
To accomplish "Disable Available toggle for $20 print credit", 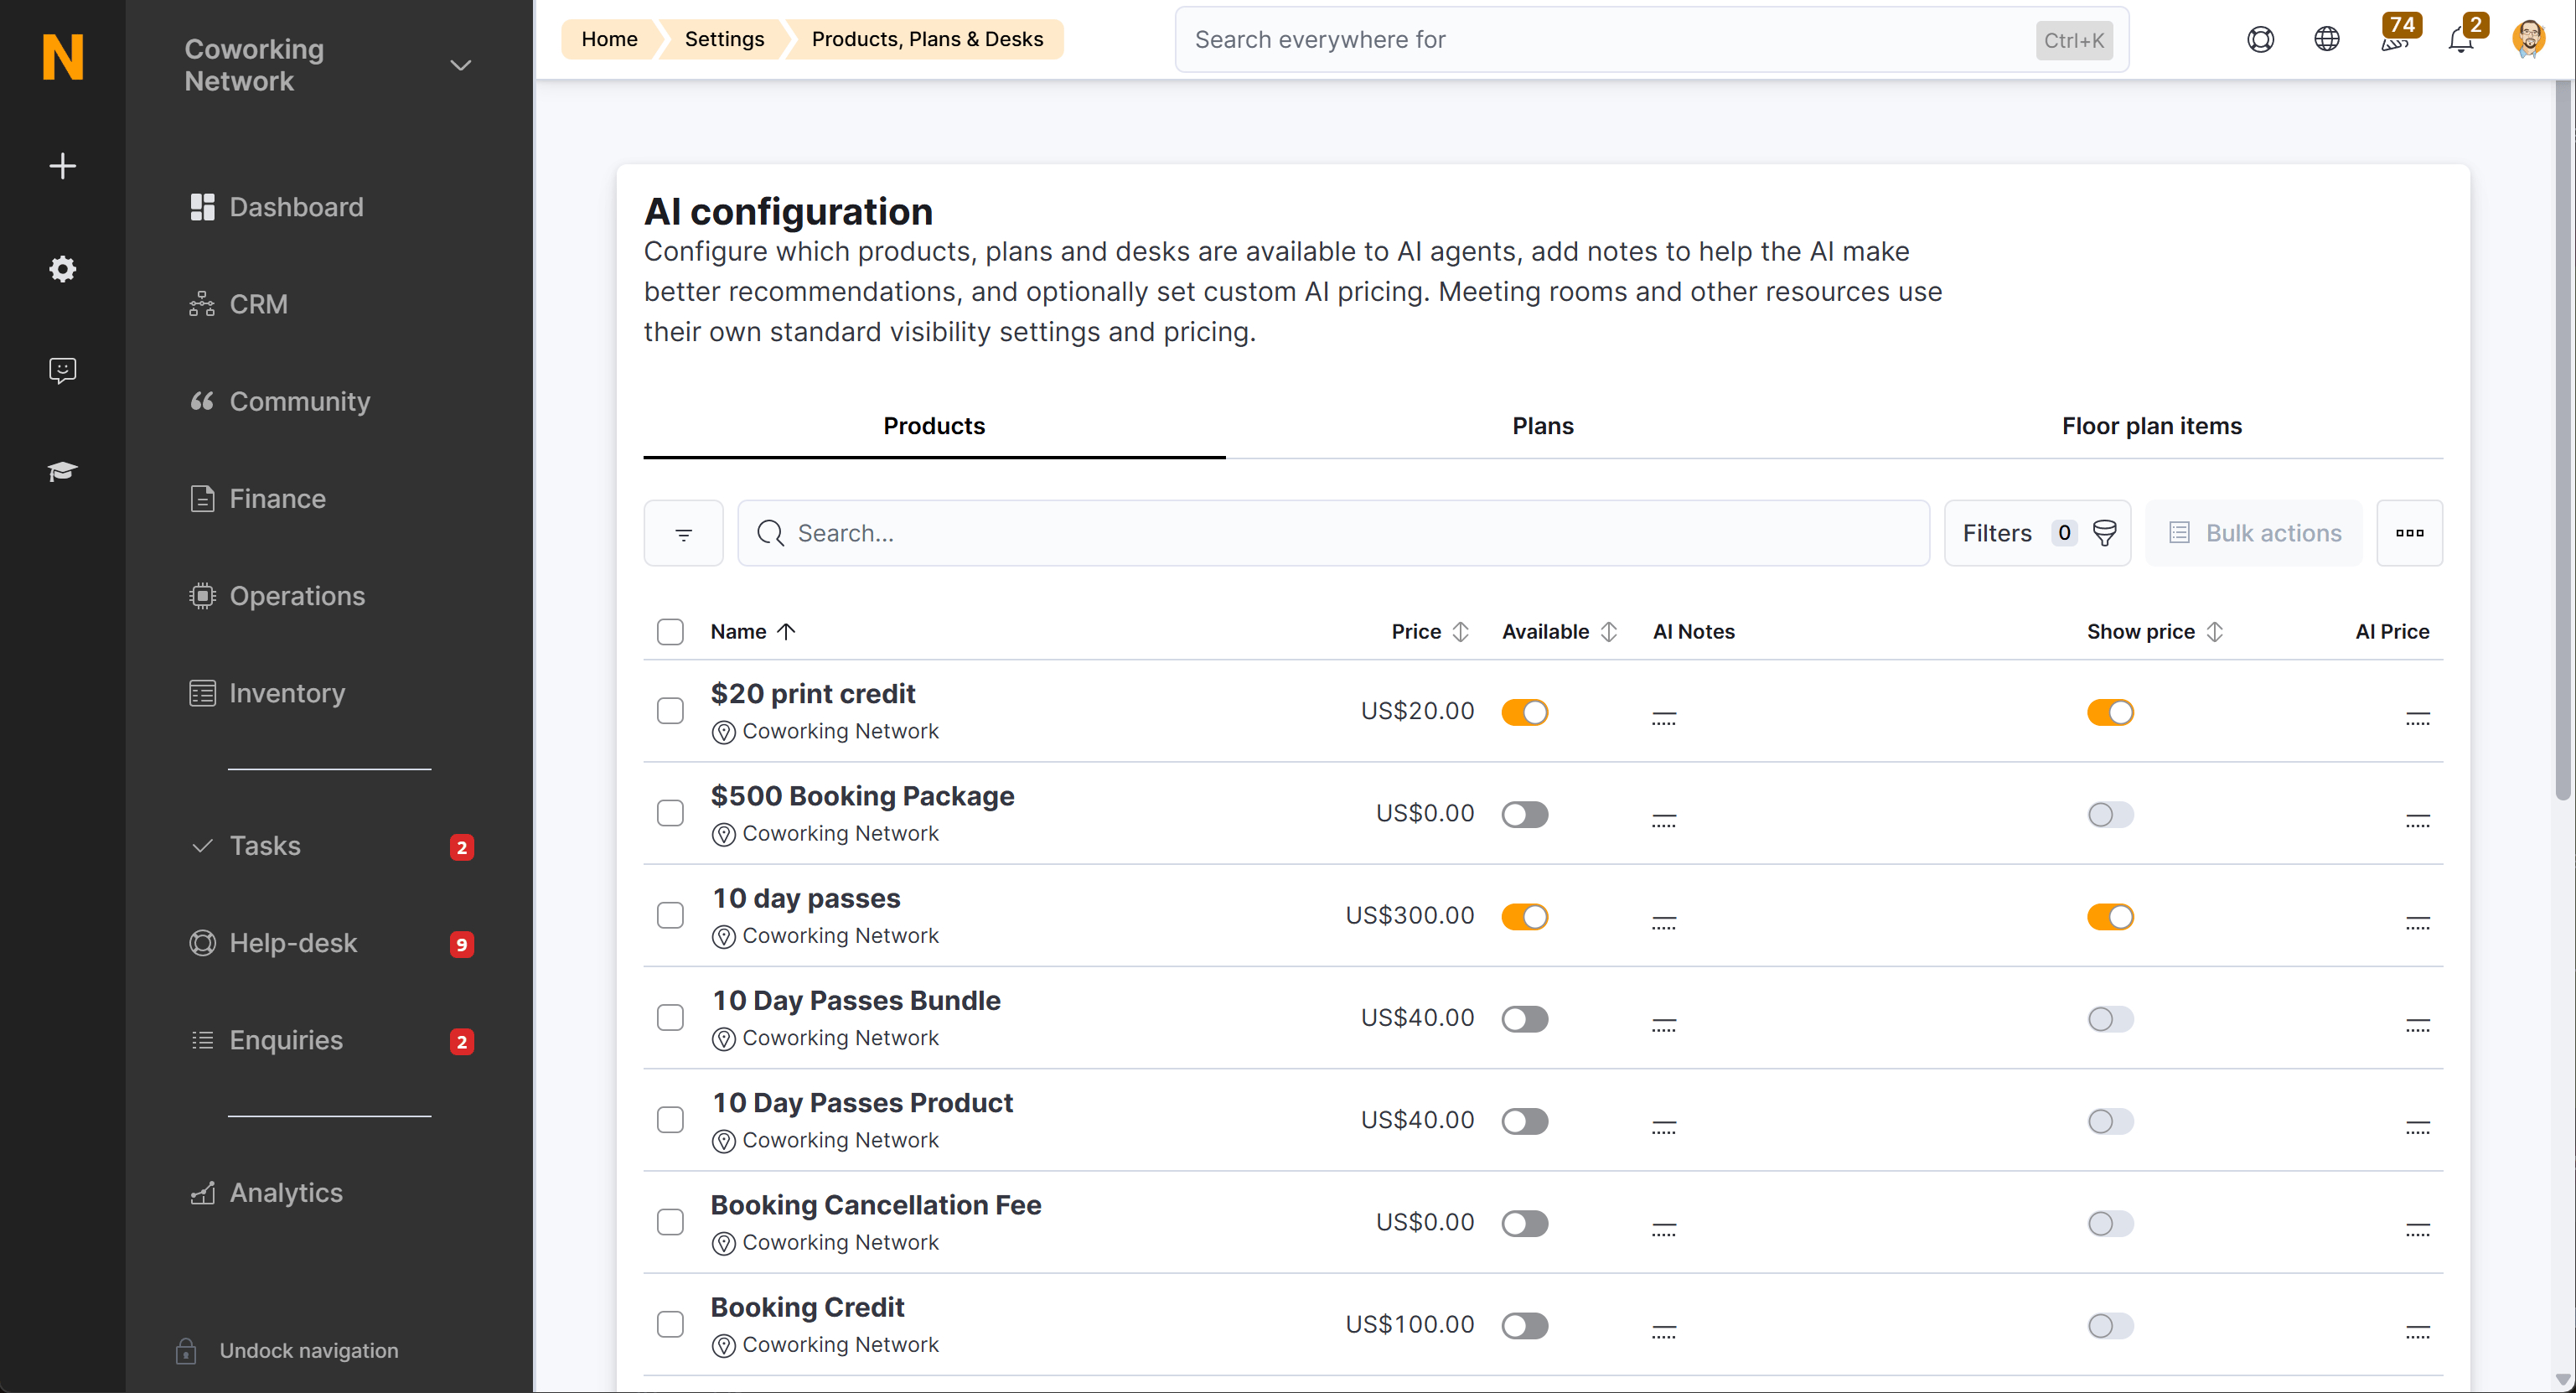I will [x=1524, y=712].
